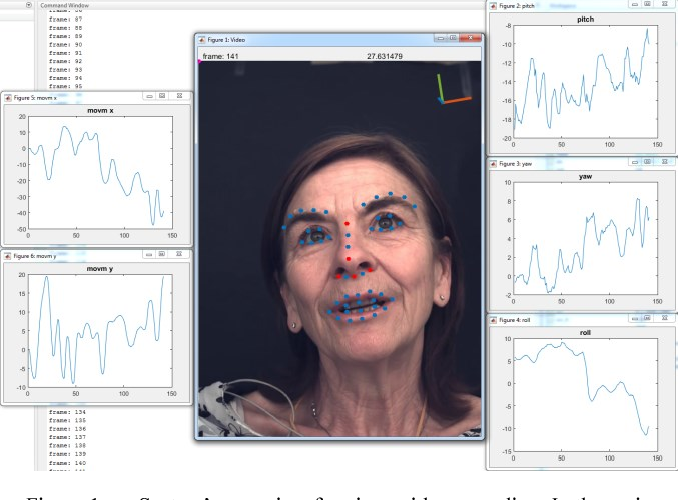Screen dimensions: 678x500
Task: Close the Figure 1: Video window
Action: click(x=470, y=38)
